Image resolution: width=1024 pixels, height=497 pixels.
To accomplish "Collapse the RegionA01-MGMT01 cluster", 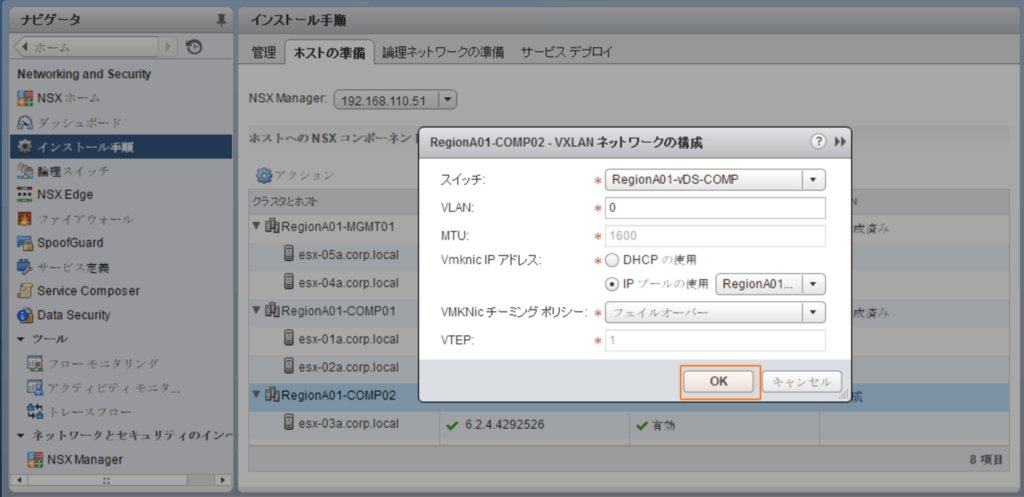I will pos(257,226).
